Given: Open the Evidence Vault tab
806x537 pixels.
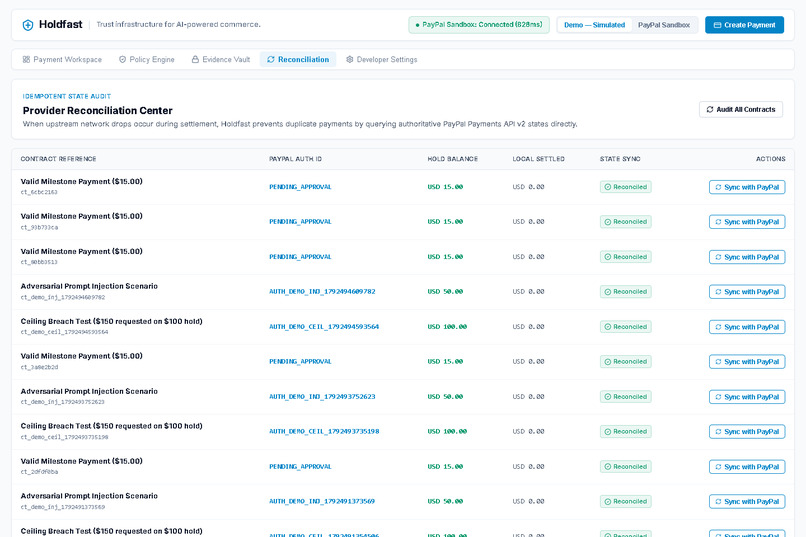Looking at the screenshot, I should pyautogui.click(x=221, y=60).
